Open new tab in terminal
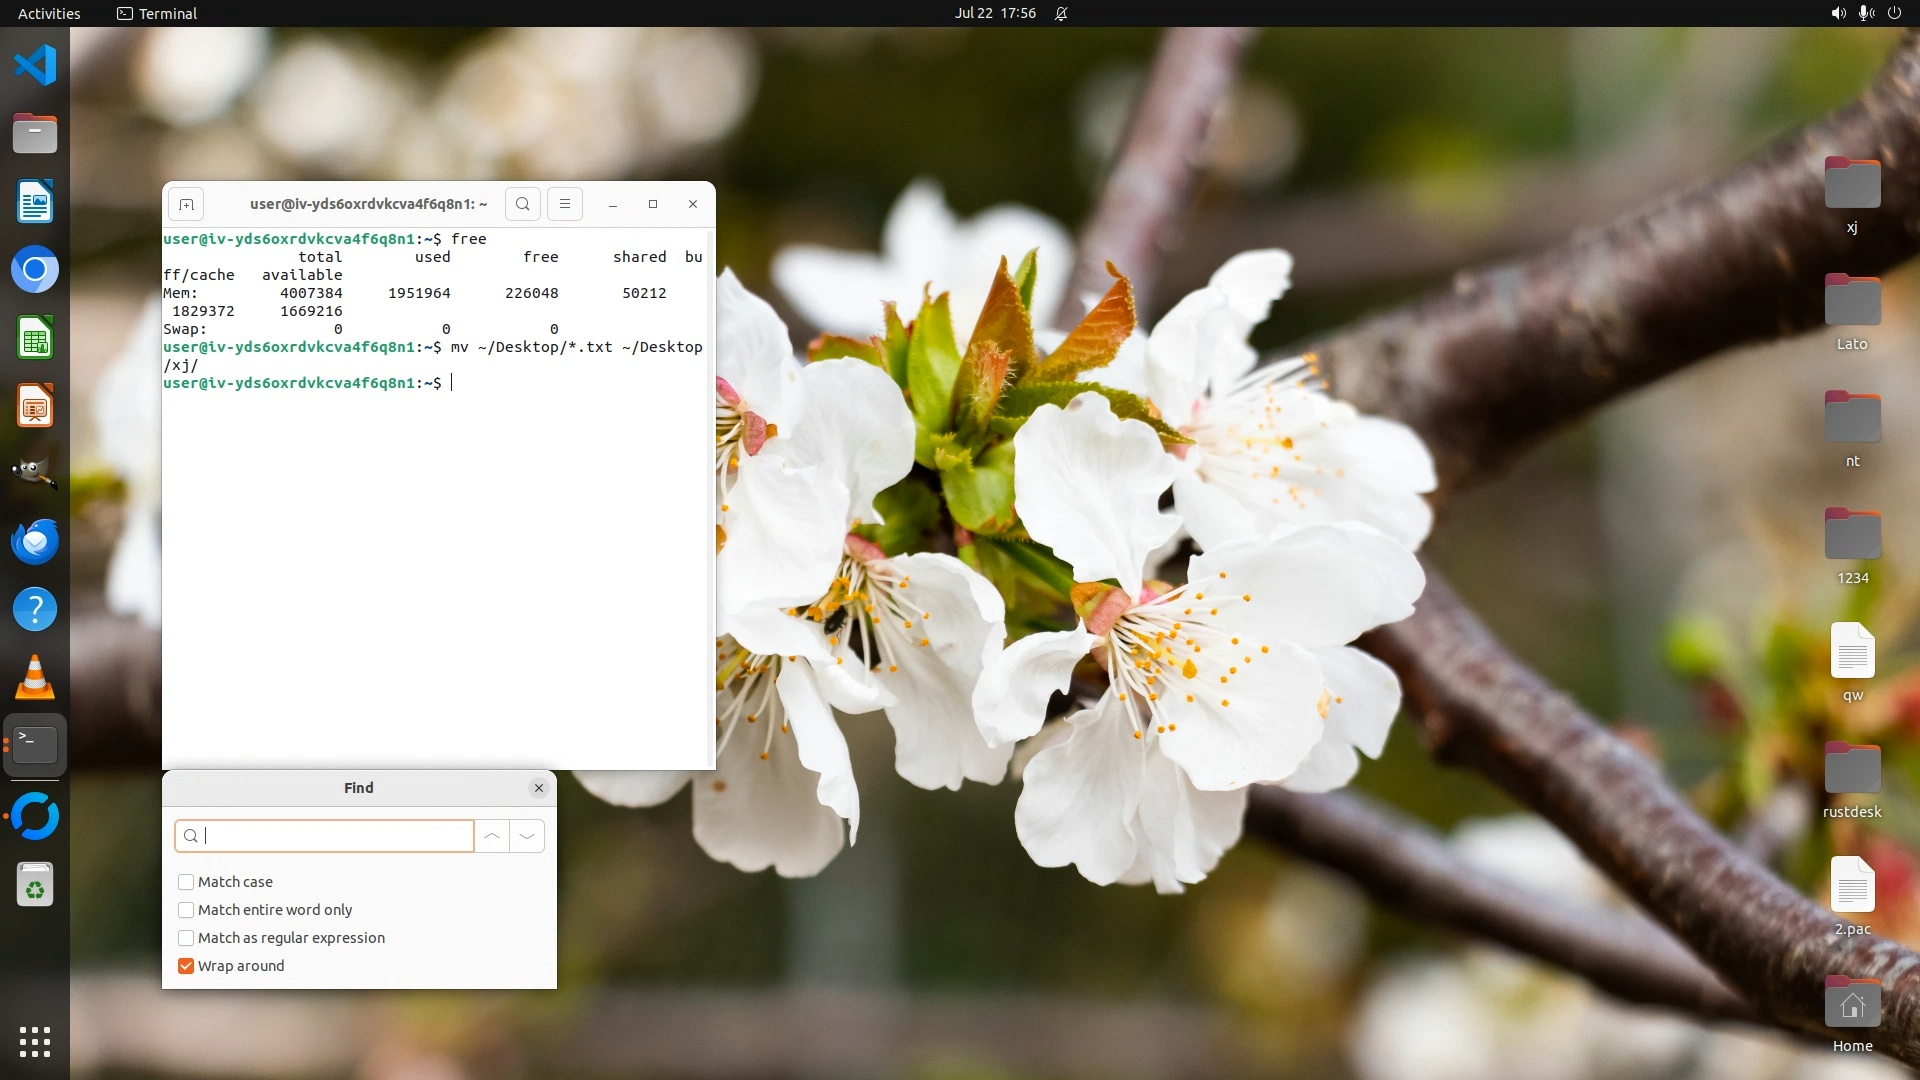1920x1080 pixels. [x=186, y=204]
